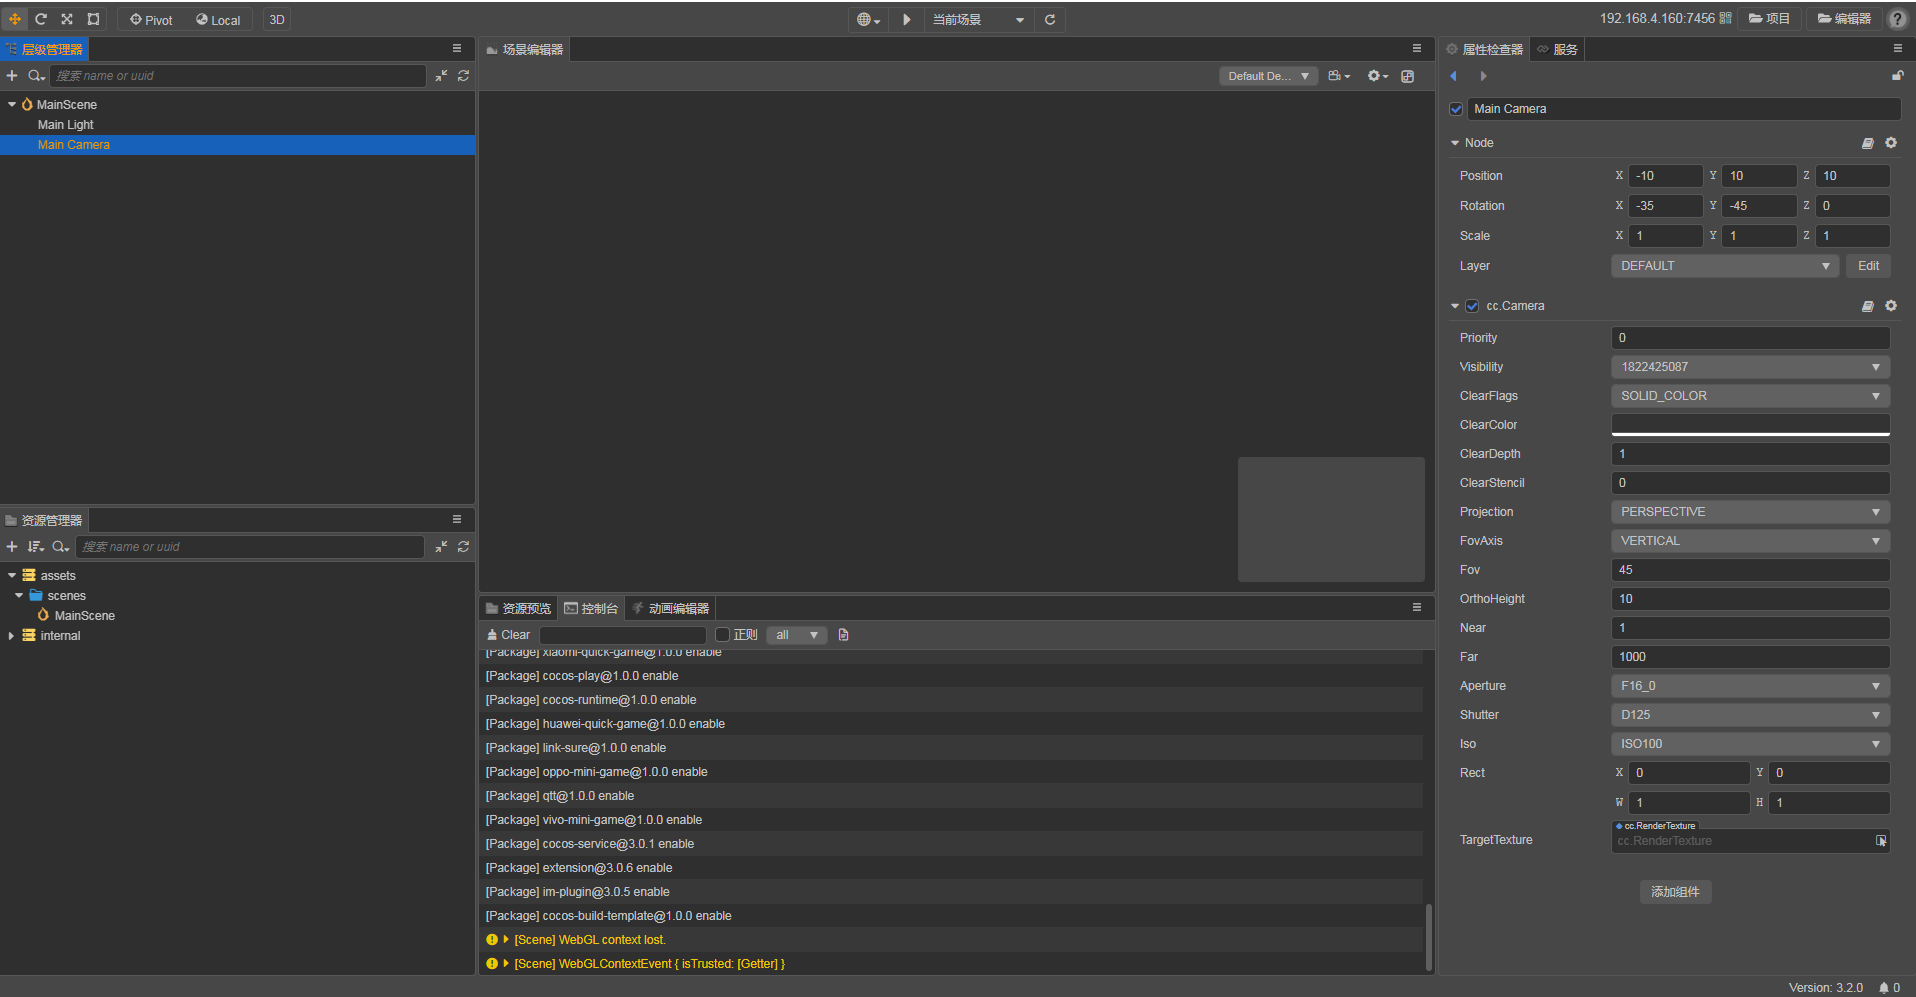Open cc.Camera component gear menu
1916x997 pixels.
click(1891, 306)
